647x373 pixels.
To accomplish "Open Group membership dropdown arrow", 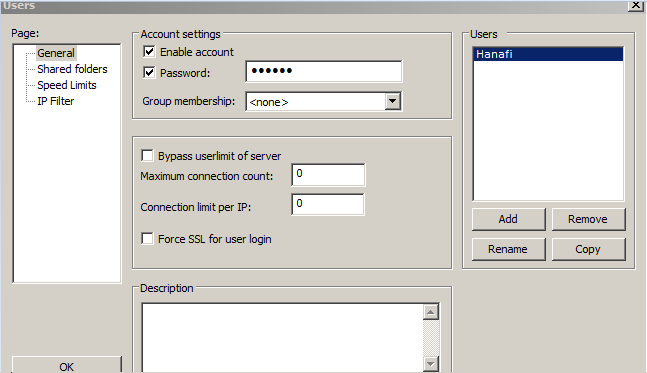I will point(393,101).
